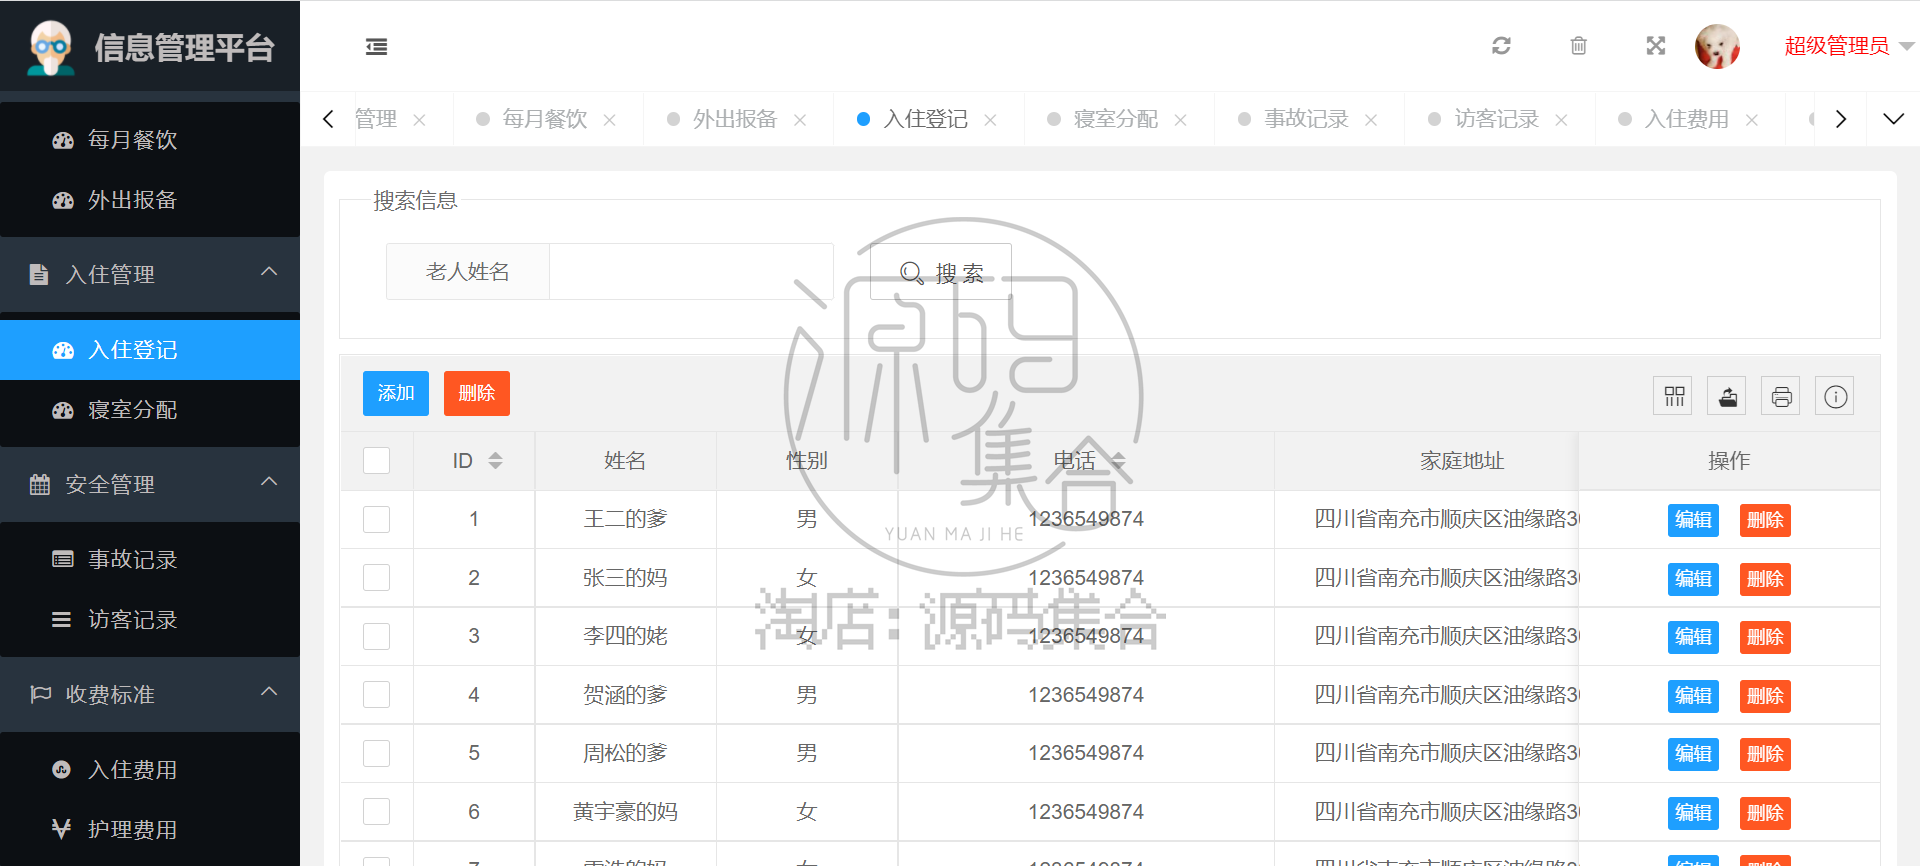Click the export table icon
Screen dimensions: 1920x866
click(1727, 397)
